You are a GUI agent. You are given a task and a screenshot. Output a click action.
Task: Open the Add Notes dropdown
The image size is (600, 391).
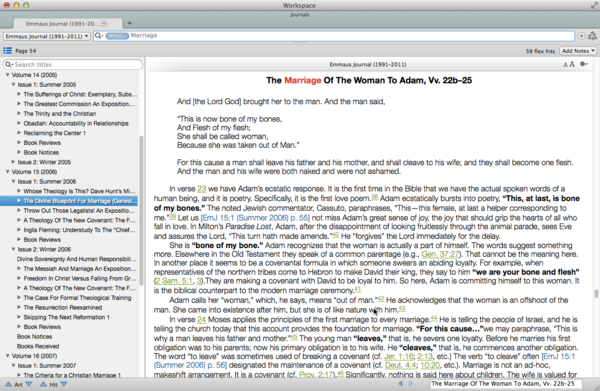point(579,51)
